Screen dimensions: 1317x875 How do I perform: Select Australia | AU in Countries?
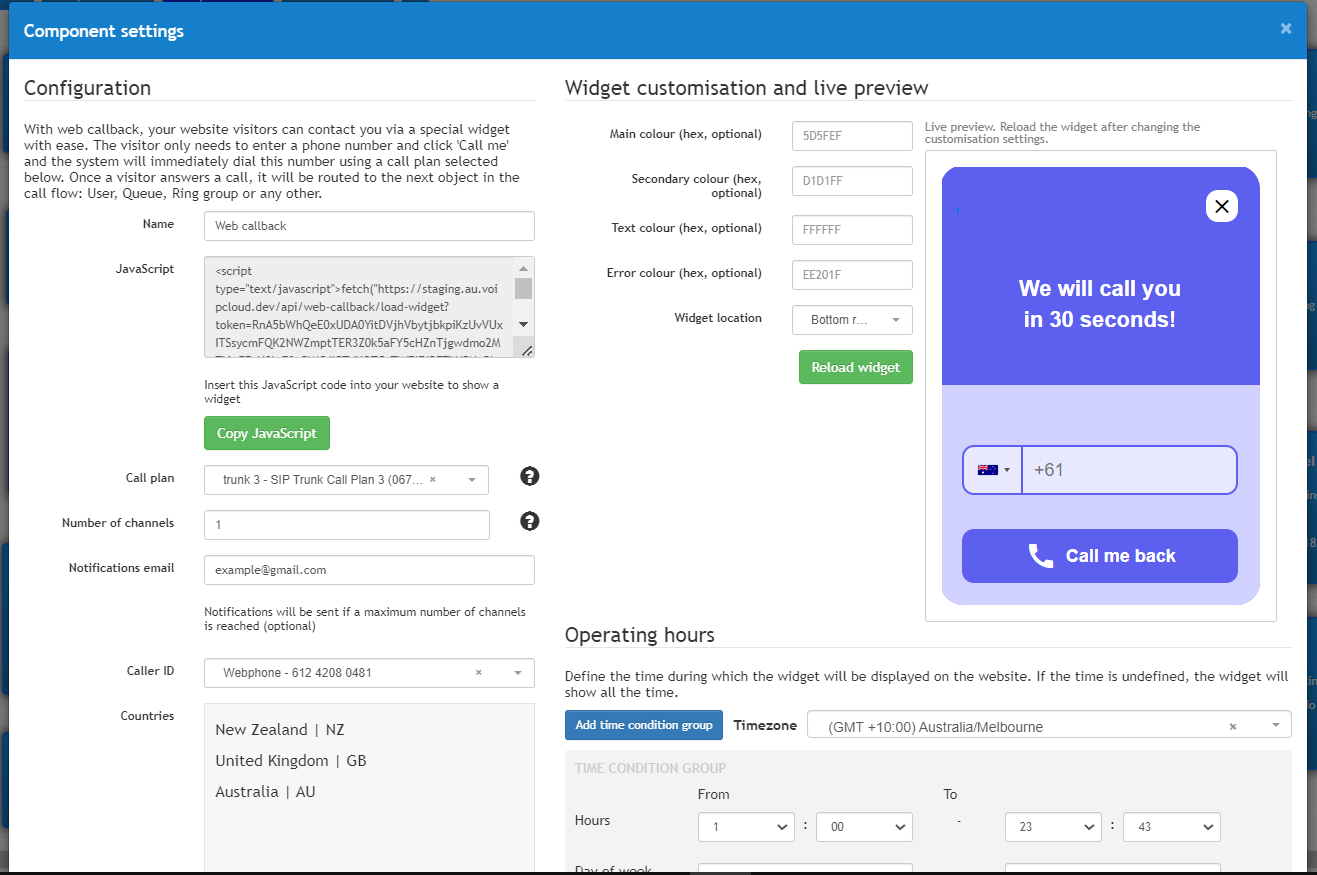point(265,792)
